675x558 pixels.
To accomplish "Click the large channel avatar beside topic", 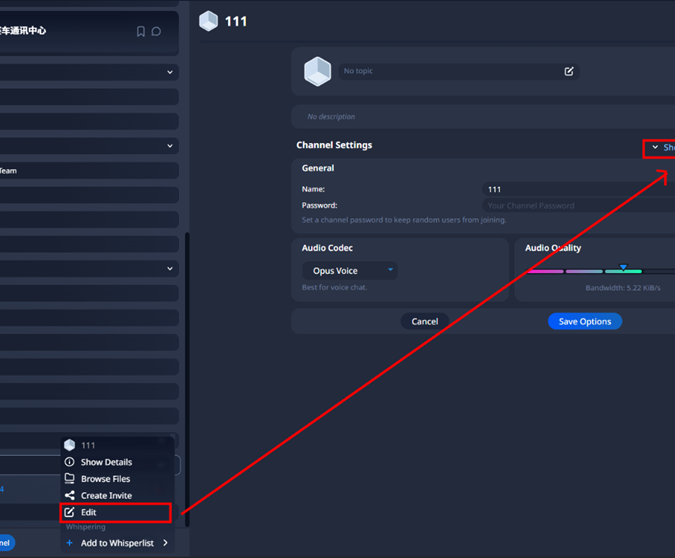I will tap(317, 71).
